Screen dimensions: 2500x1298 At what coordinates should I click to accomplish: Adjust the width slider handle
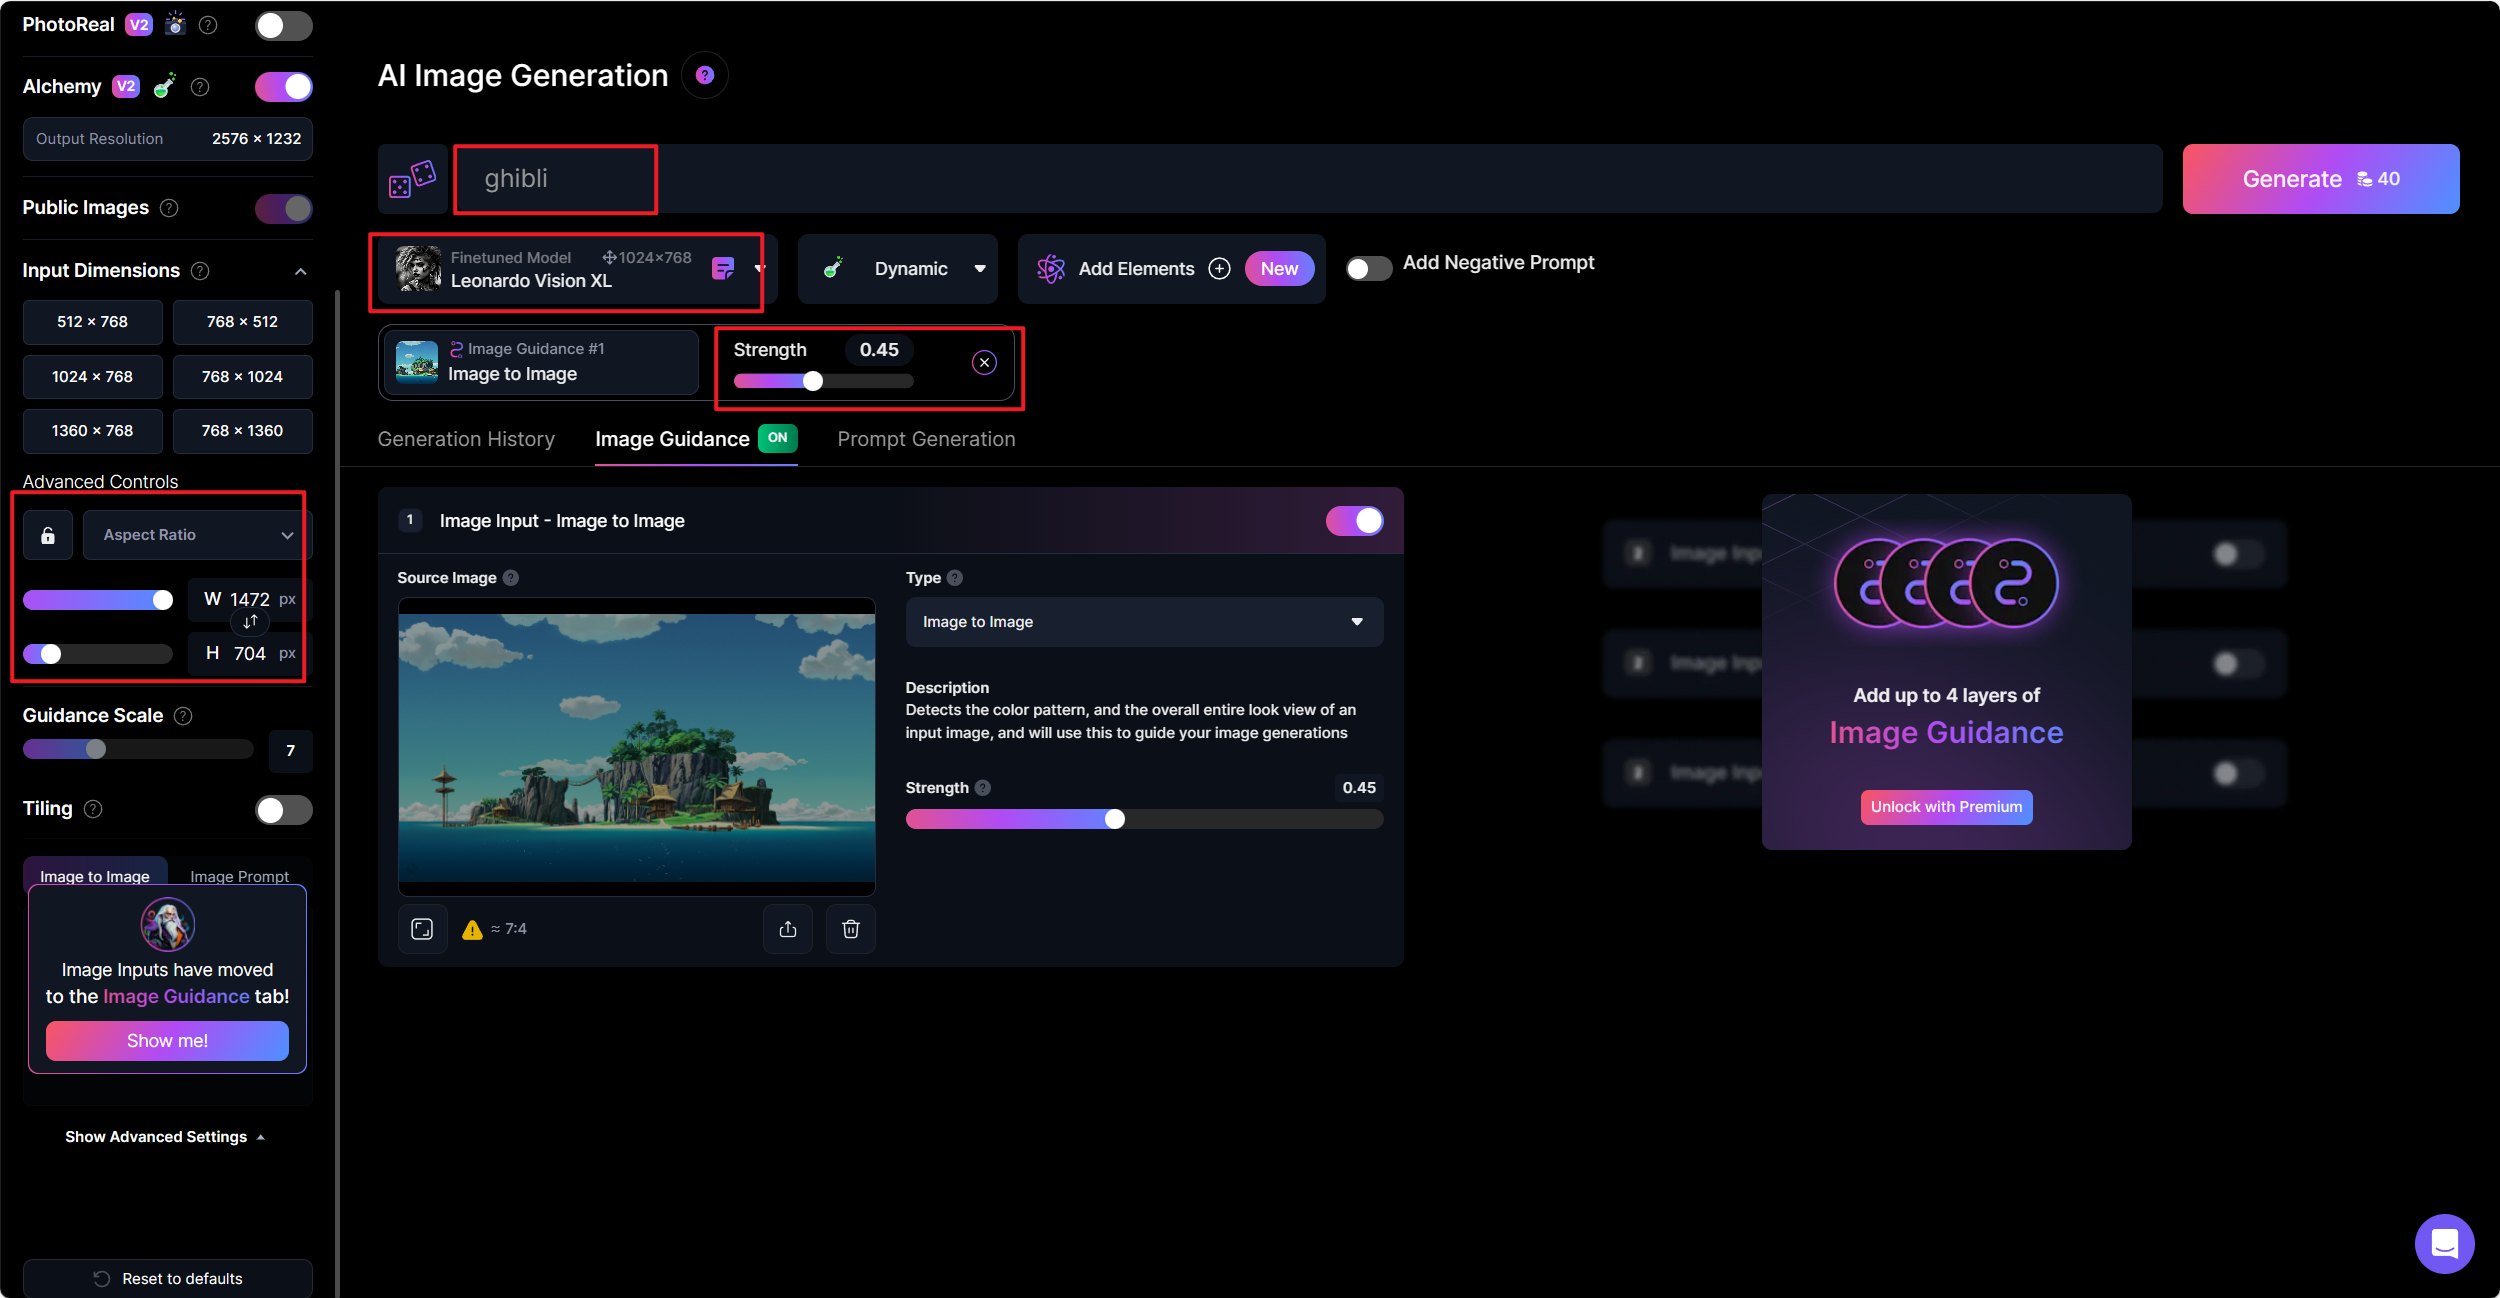click(x=162, y=600)
